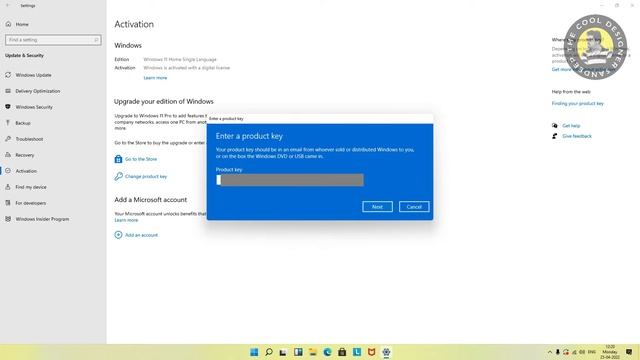Screen dimensions: 640x360
Task: Open the Windows Start menu
Action: [x=254, y=352]
